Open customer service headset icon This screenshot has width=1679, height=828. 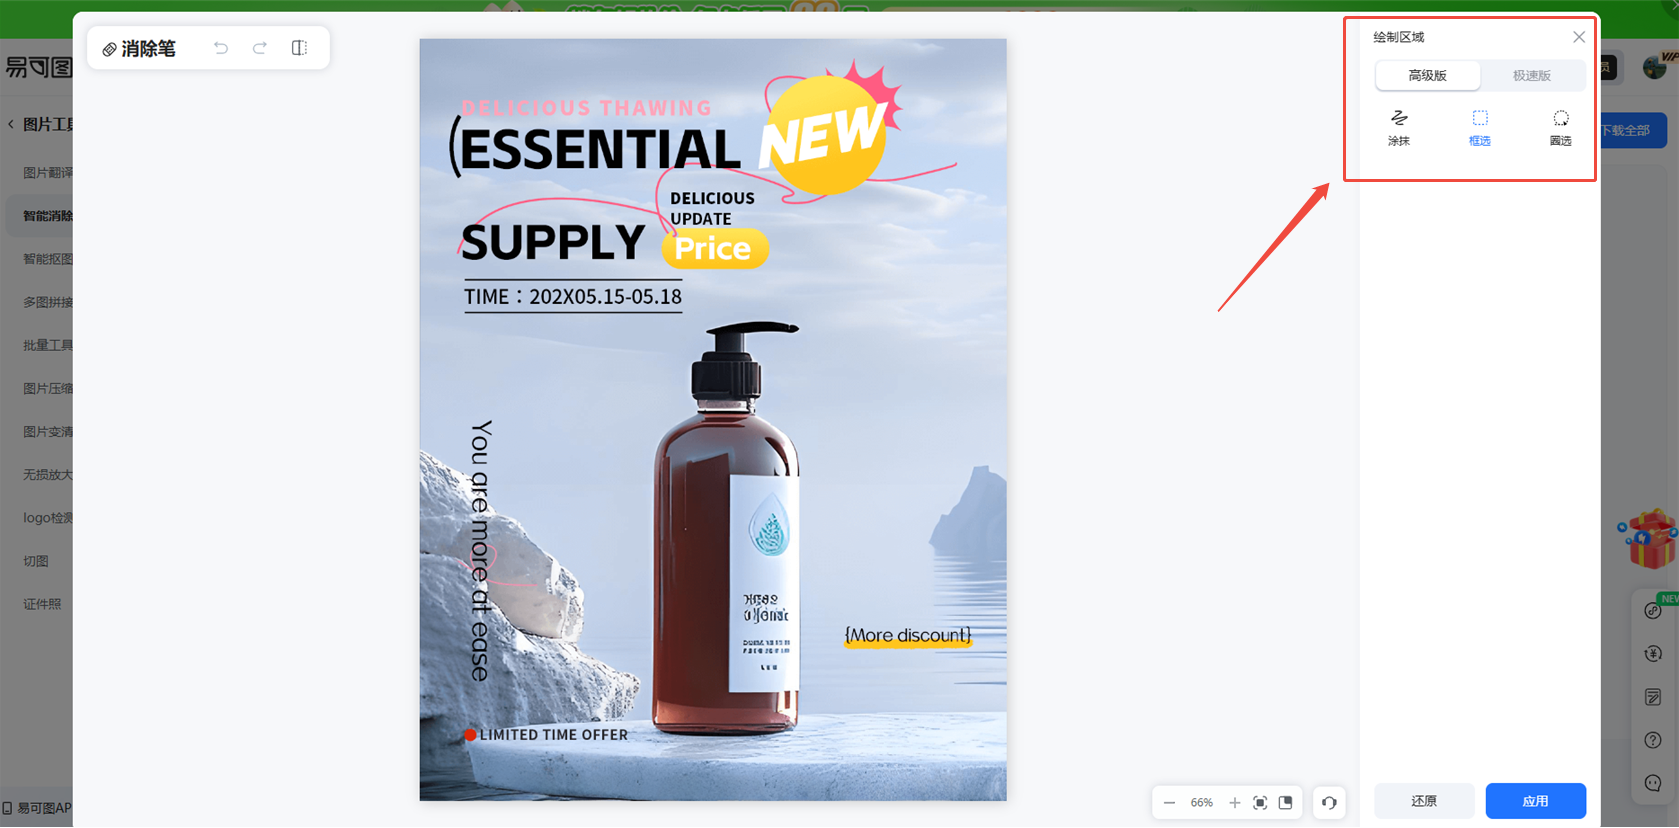1329,803
